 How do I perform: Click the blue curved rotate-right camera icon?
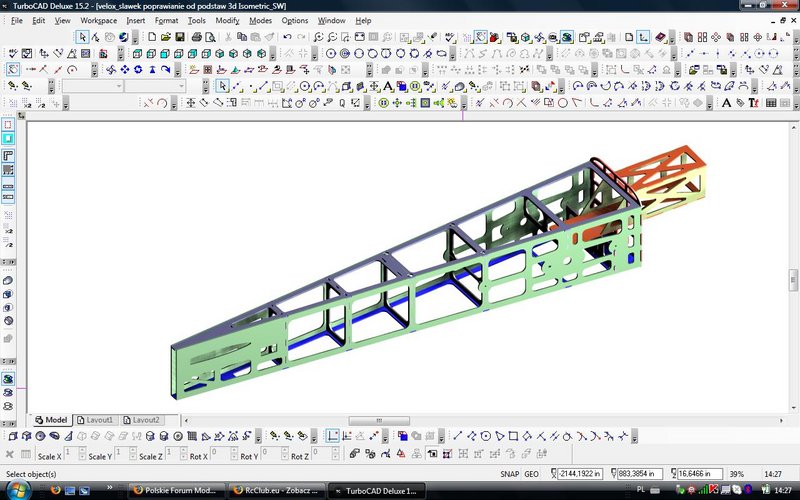tap(166, 70)
